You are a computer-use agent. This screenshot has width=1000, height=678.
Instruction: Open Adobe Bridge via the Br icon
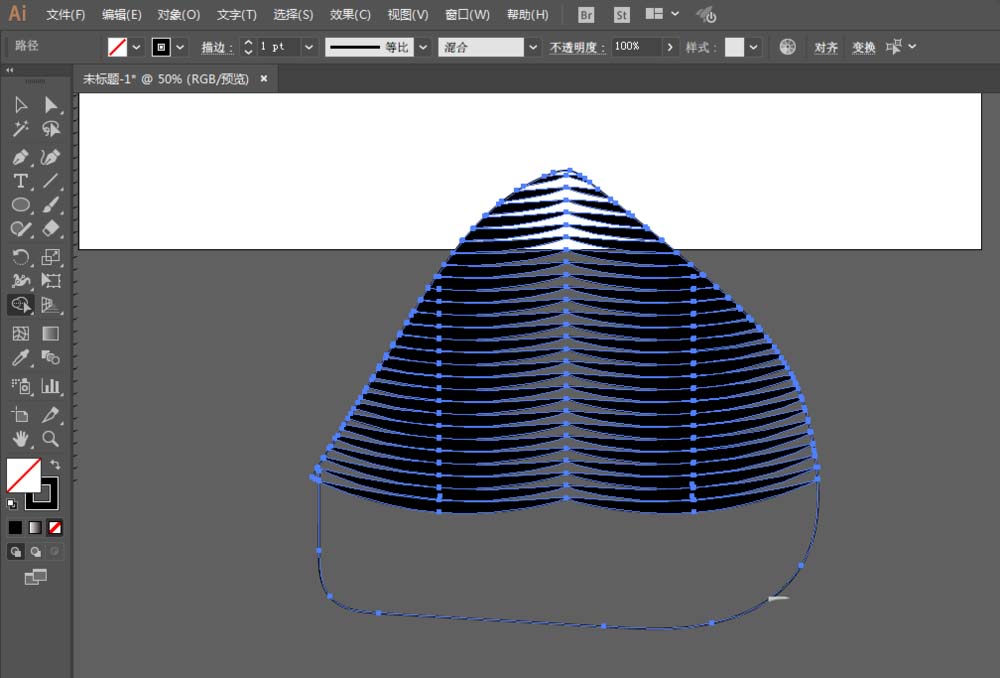pos(585,14)
